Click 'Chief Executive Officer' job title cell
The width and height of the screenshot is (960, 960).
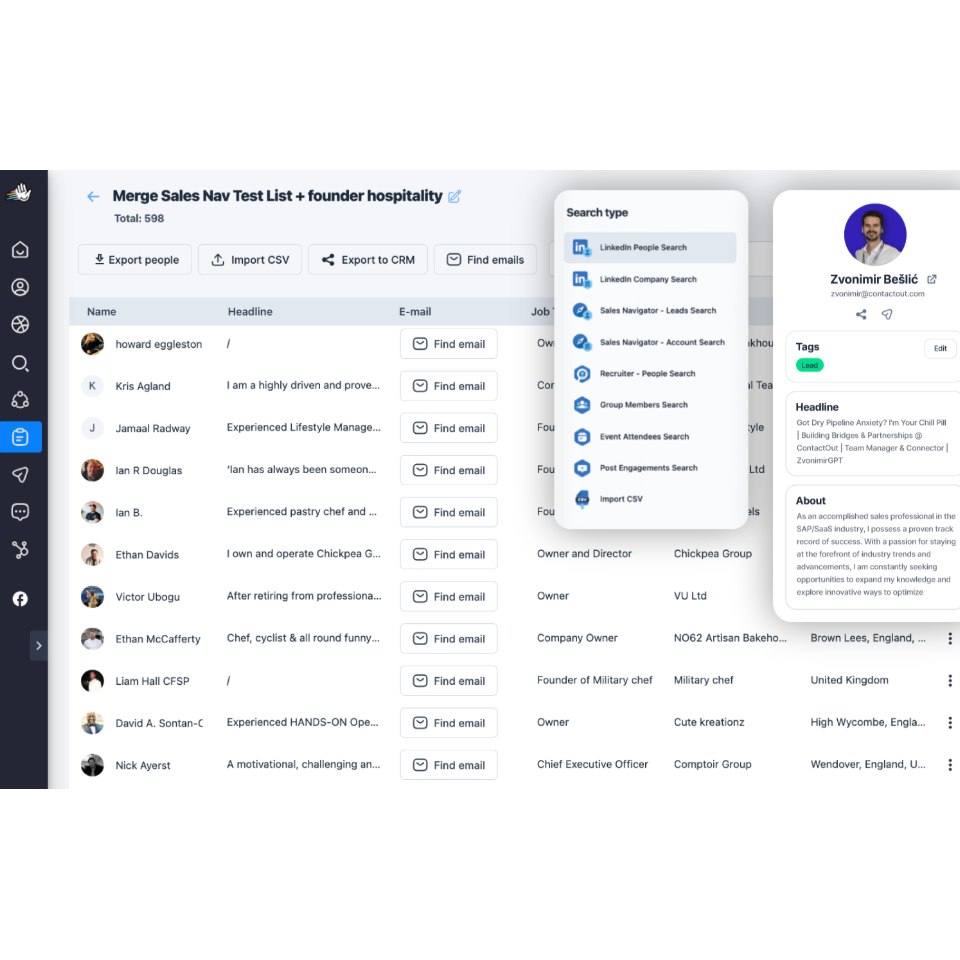point(592,764)
